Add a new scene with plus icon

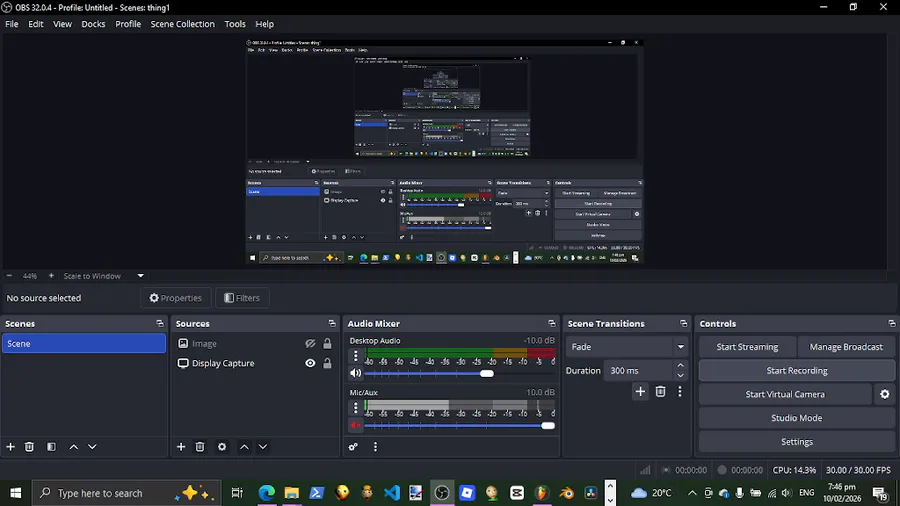tap(10, 446)
